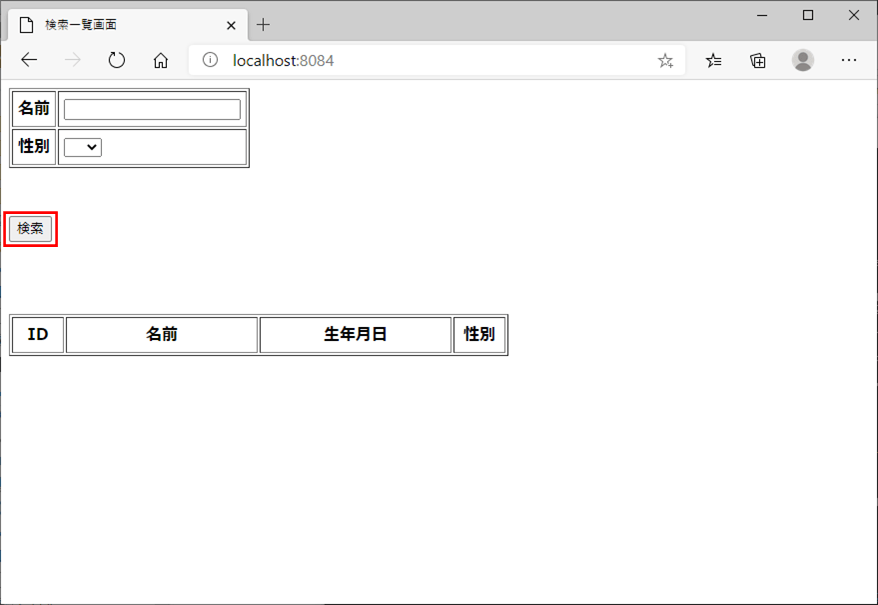Click into the 名前 text field
This screenshot has width=878, height=605.
[x=152, y=109]
